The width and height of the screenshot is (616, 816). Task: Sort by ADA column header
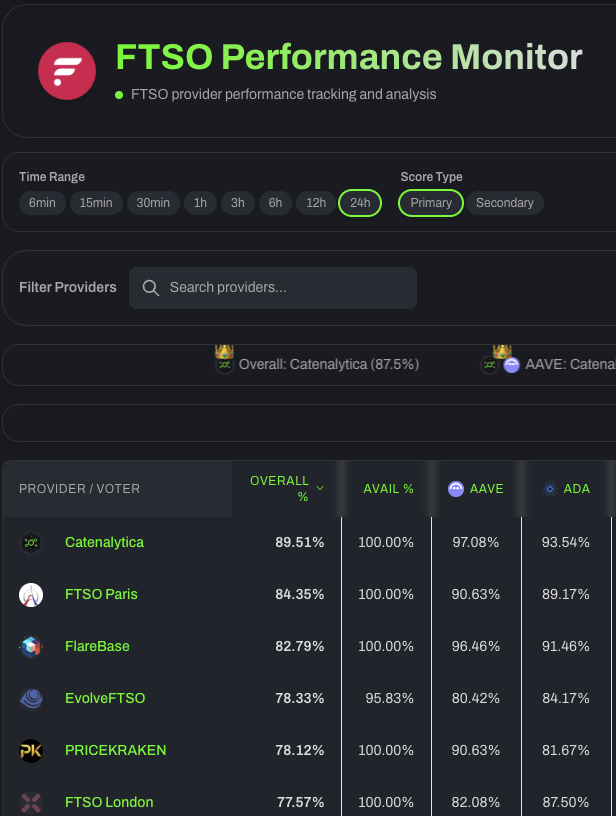pyautogui.click(x=566, y=489)
